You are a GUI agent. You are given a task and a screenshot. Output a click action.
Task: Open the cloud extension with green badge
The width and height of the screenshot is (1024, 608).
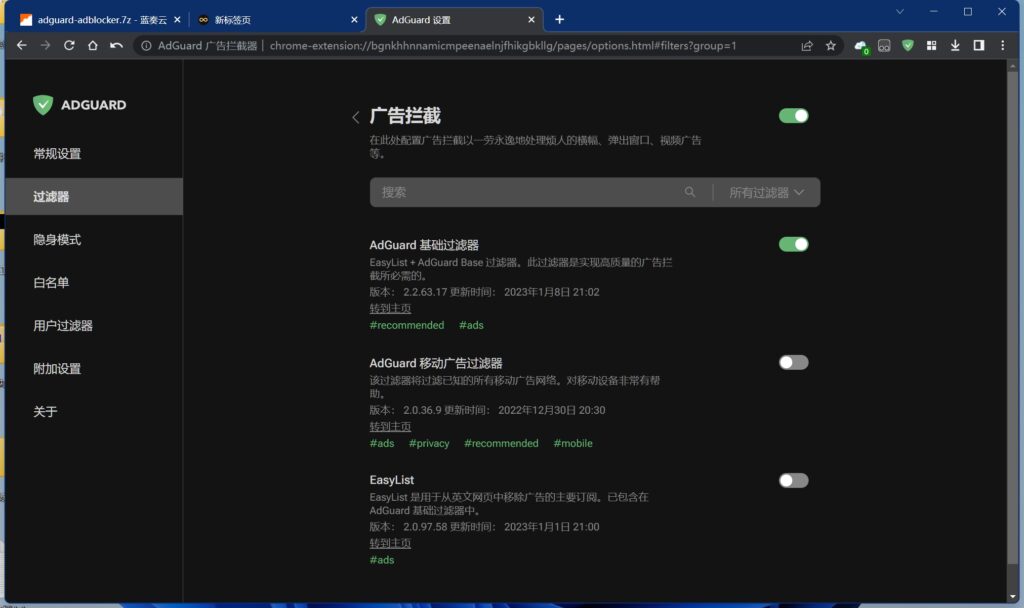click(x=861, y=46)
